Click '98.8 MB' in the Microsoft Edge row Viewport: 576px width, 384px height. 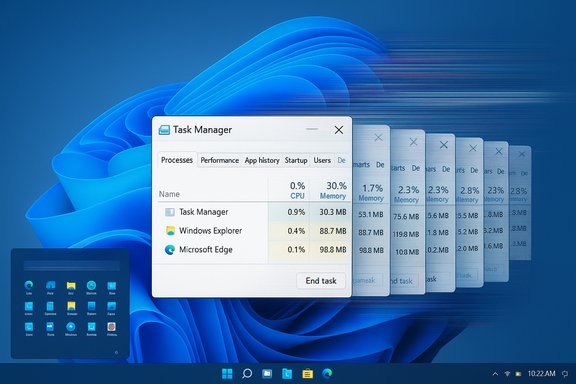[x=333, y=250]
